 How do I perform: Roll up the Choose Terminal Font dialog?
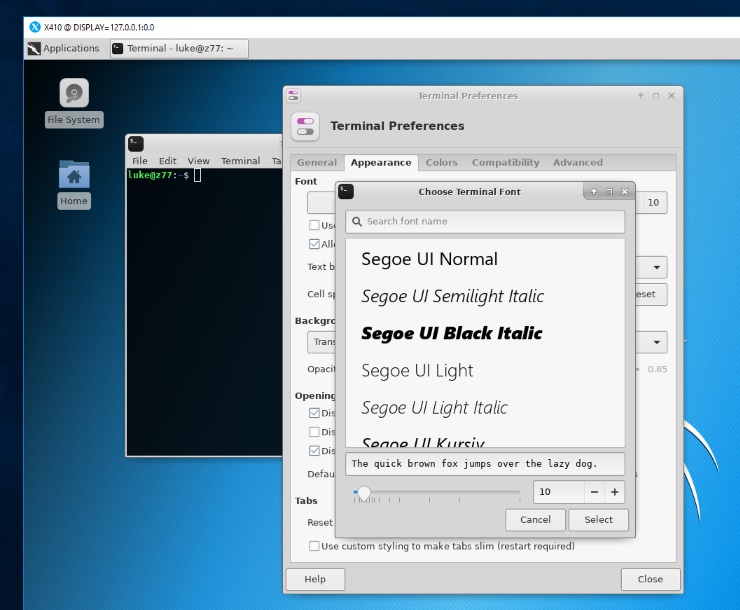point(594,191)
